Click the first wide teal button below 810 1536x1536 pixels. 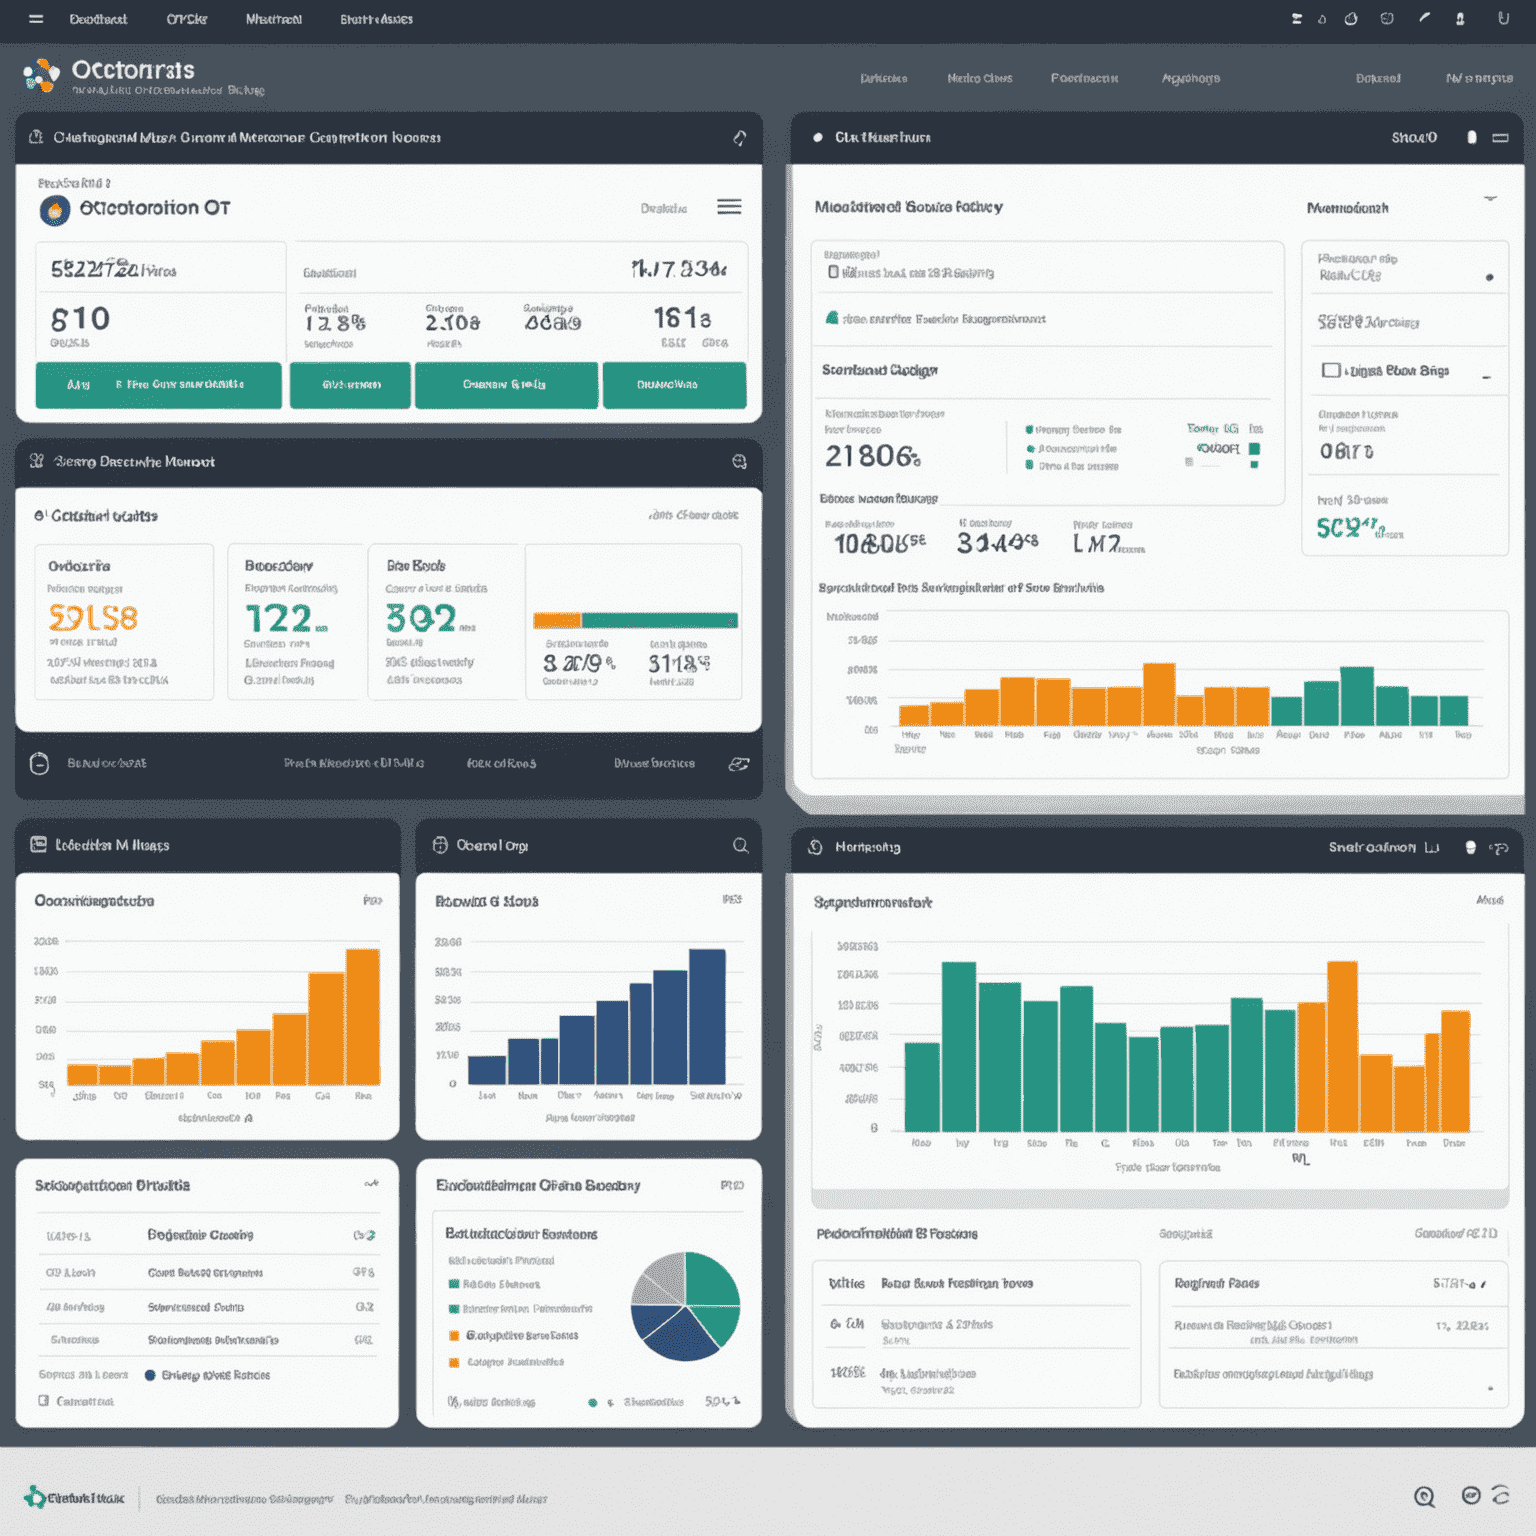[158, 385]
